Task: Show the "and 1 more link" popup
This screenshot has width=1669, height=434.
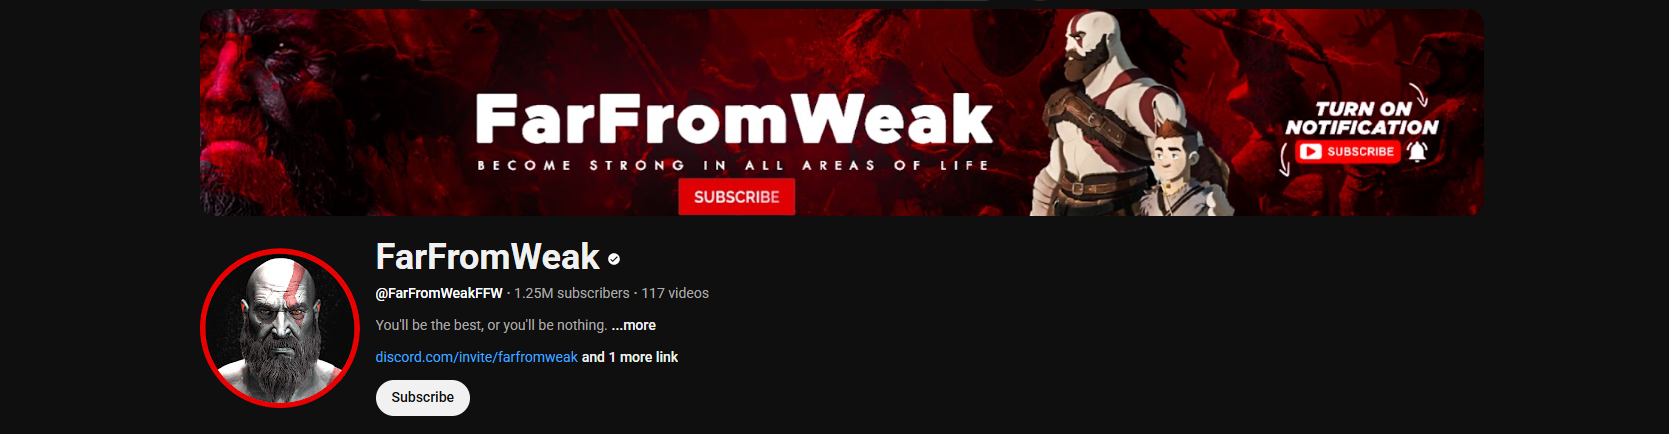Action: (x=630, y=357)
